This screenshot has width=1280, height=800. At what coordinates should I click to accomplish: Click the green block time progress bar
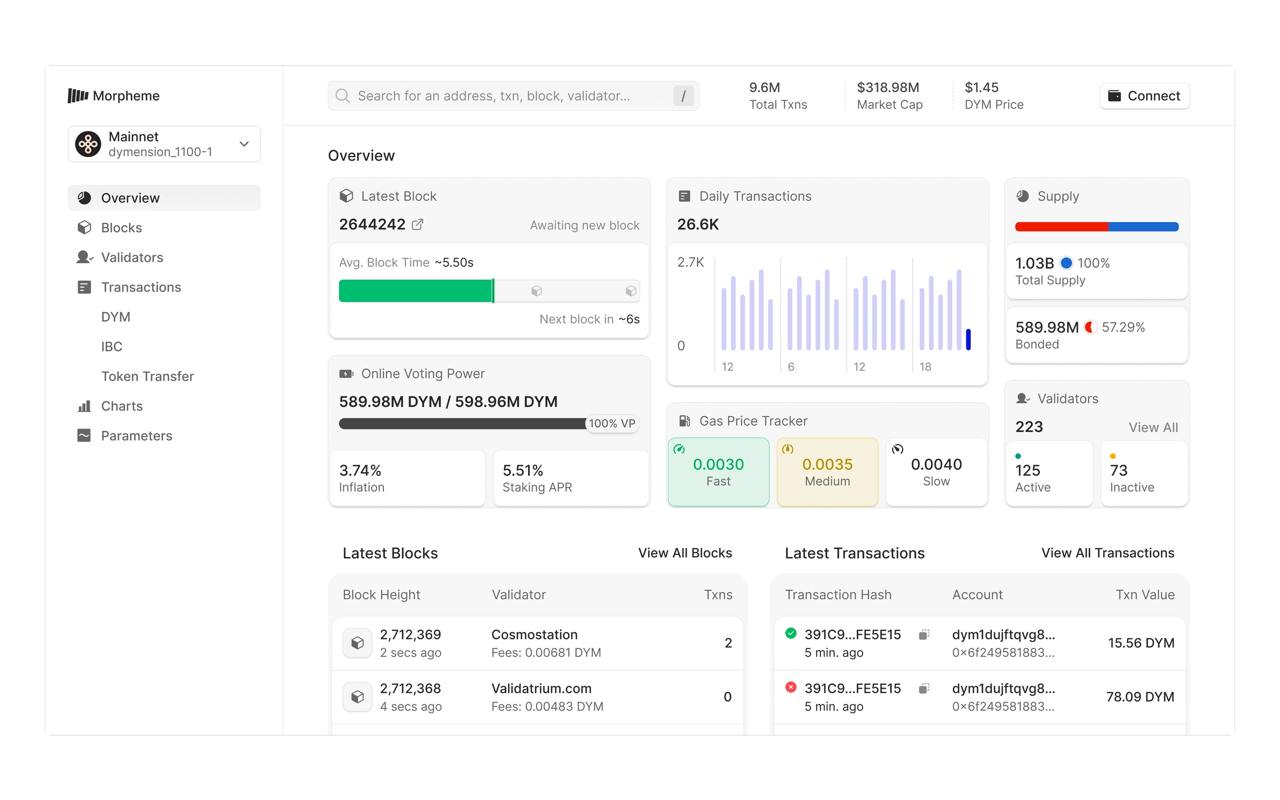[415, 291]
